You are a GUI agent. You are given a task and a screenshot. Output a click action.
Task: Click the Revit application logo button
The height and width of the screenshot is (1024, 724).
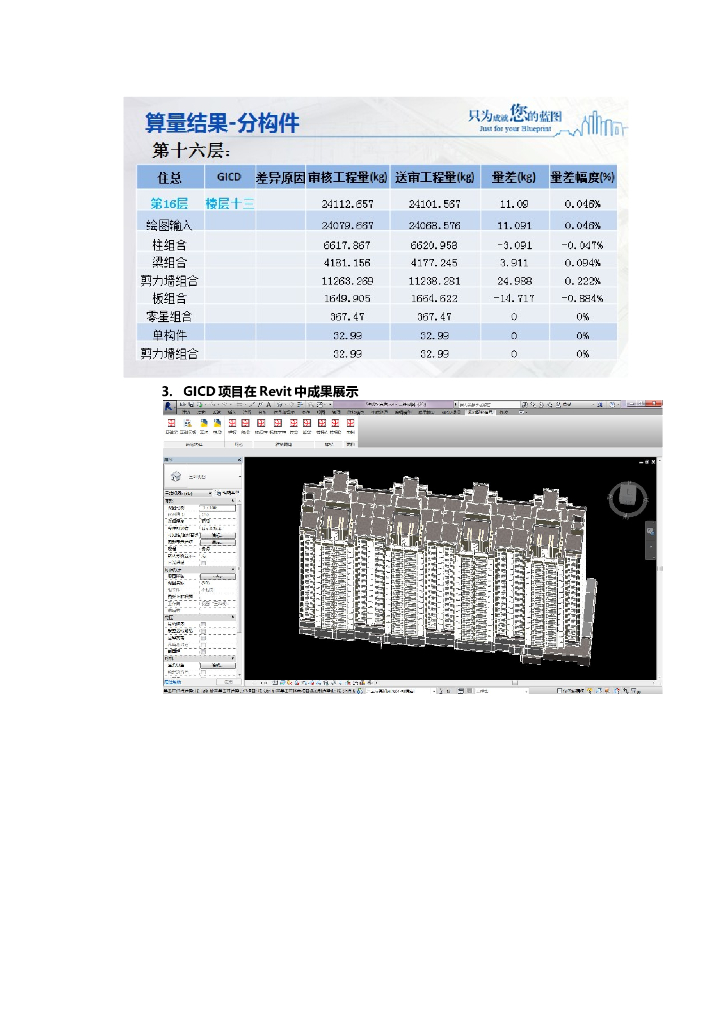coord(170,407)
